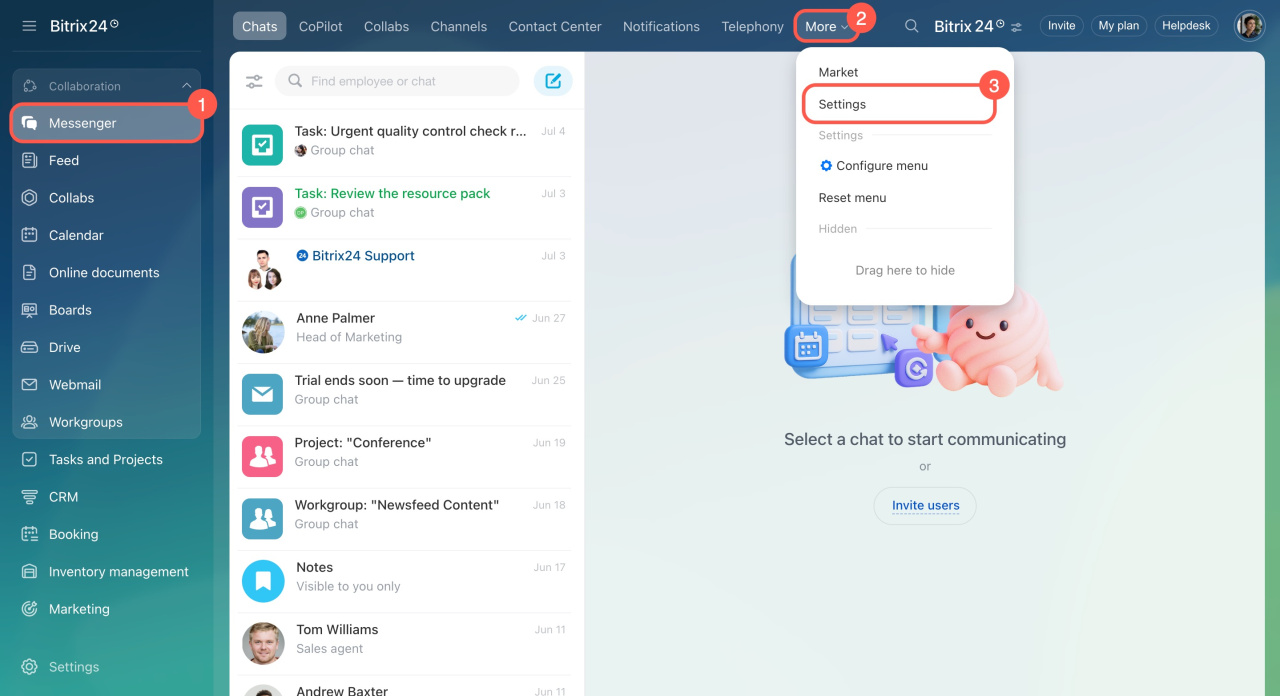1280x696 pixels.
Task: Click the My plan button
Action: 1119,26
